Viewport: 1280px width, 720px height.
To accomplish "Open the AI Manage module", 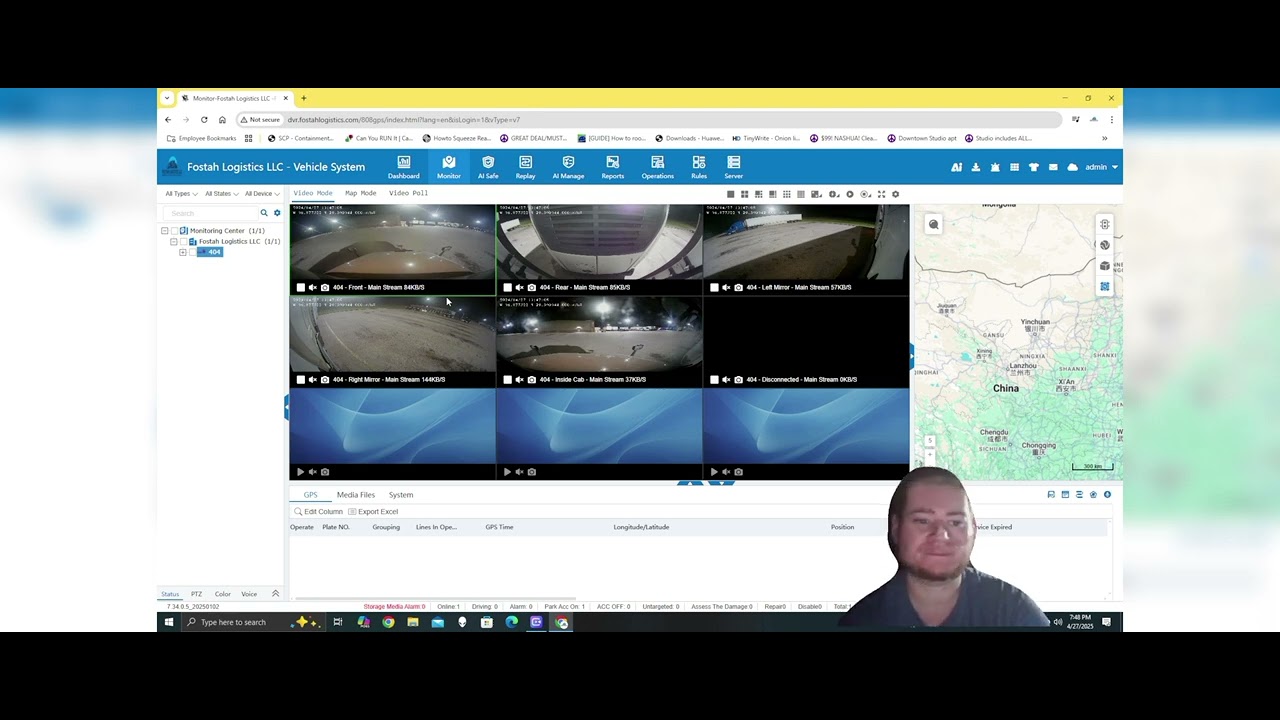I will point(568,167).
